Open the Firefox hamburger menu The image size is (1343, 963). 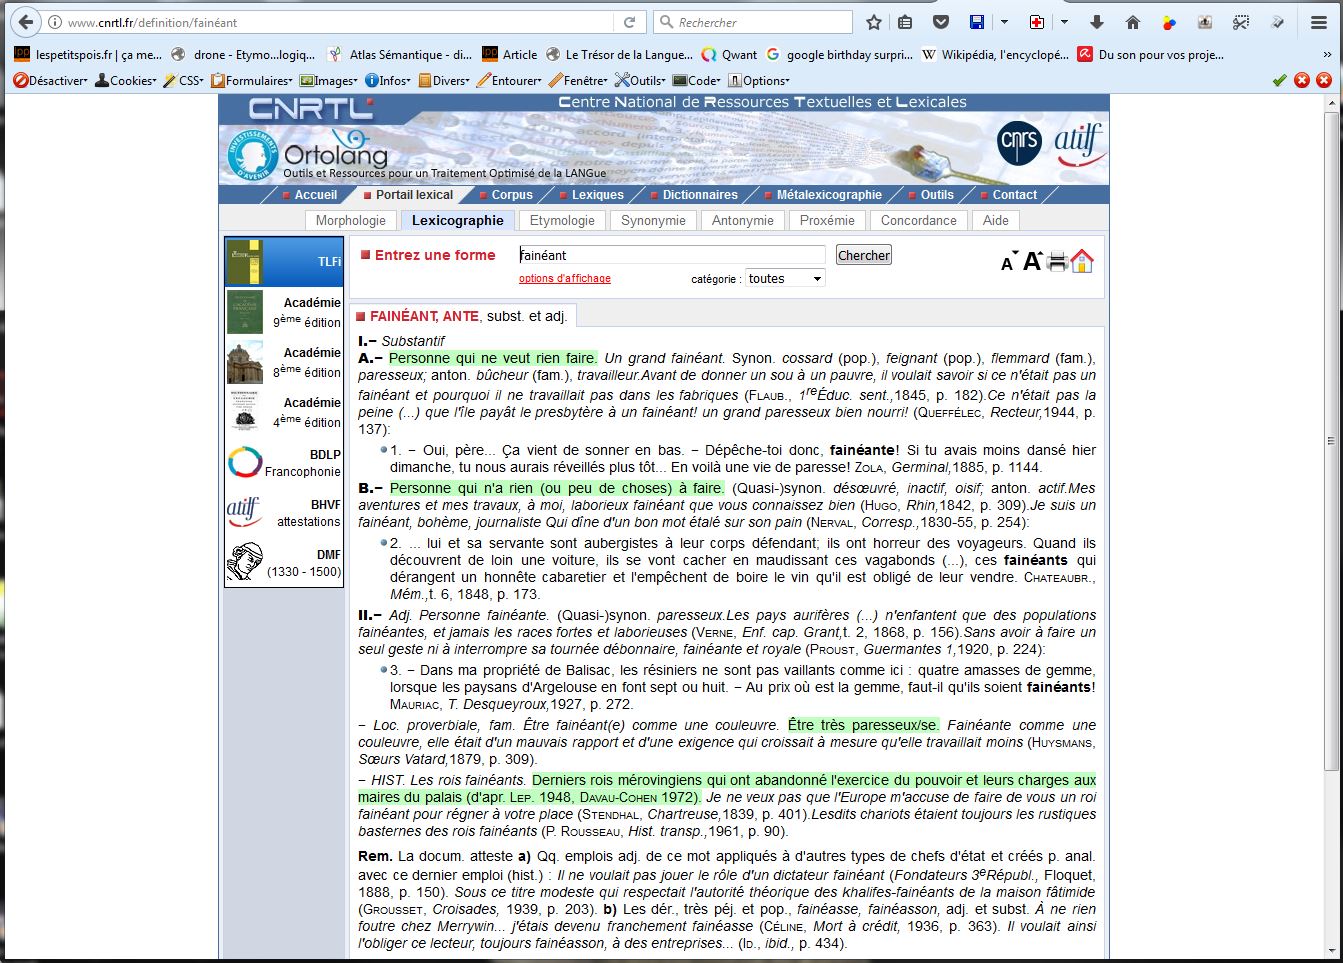coord(1319,22)
